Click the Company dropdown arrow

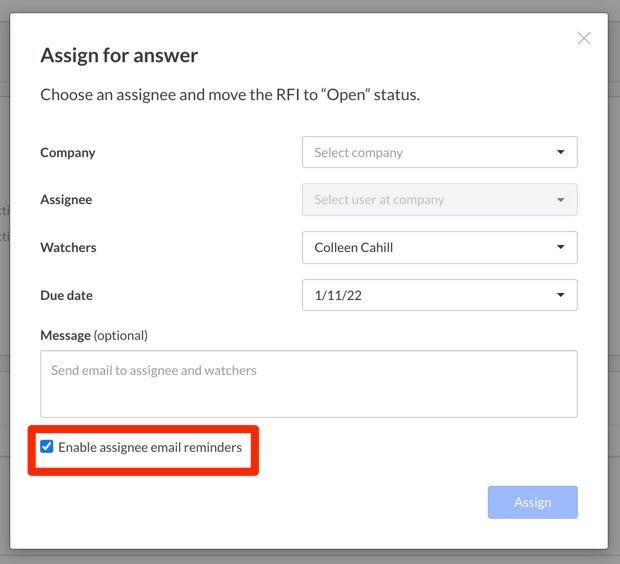coord(560,153)
